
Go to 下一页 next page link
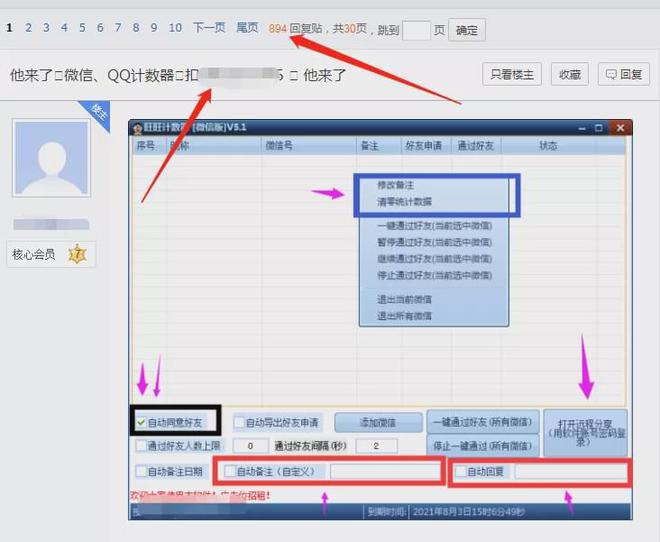[x=209, y=28]
